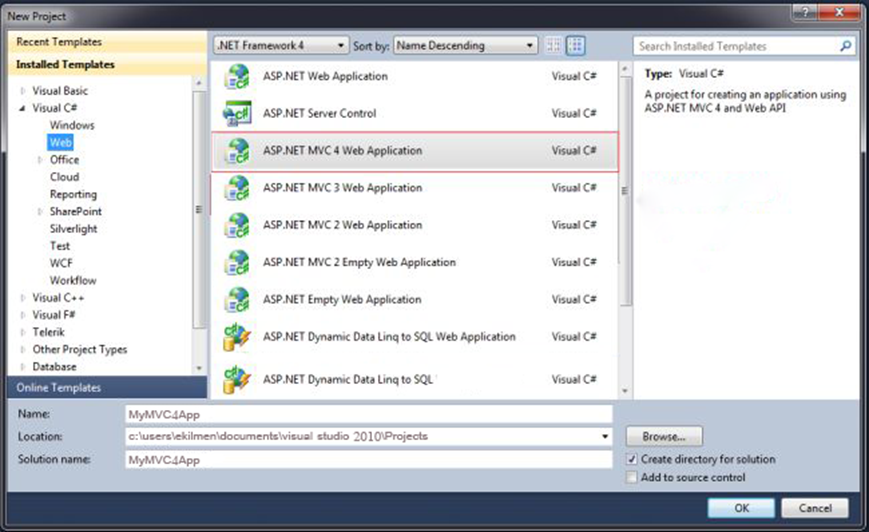This screenshot has width=869, height=532.
Task: Click the help question mark button
Action: pyautogui.click(x=805, y=11)
